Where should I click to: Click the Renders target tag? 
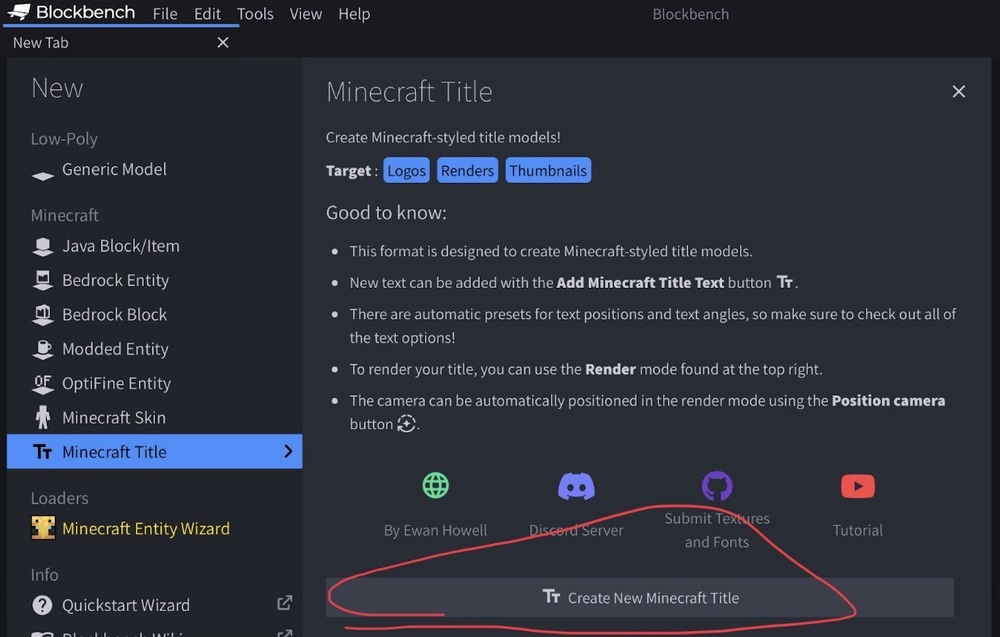coord(467,171)
